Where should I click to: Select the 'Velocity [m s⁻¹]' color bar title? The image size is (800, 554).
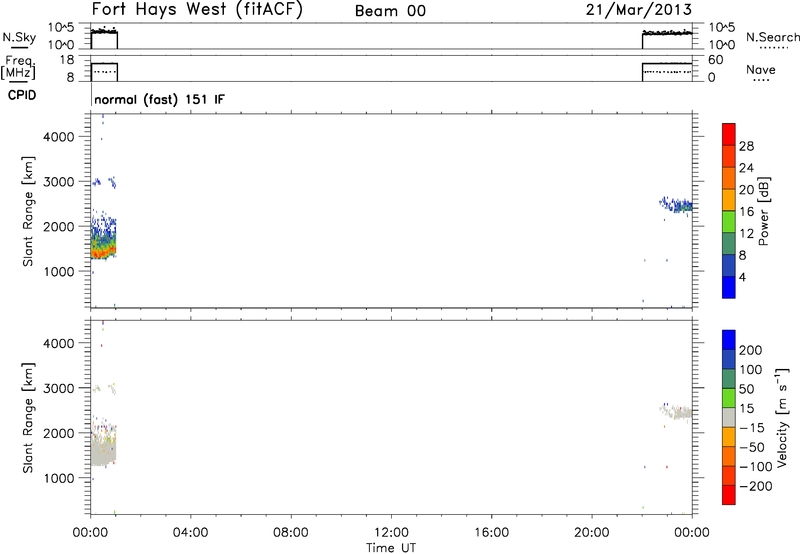click(782, 417)
